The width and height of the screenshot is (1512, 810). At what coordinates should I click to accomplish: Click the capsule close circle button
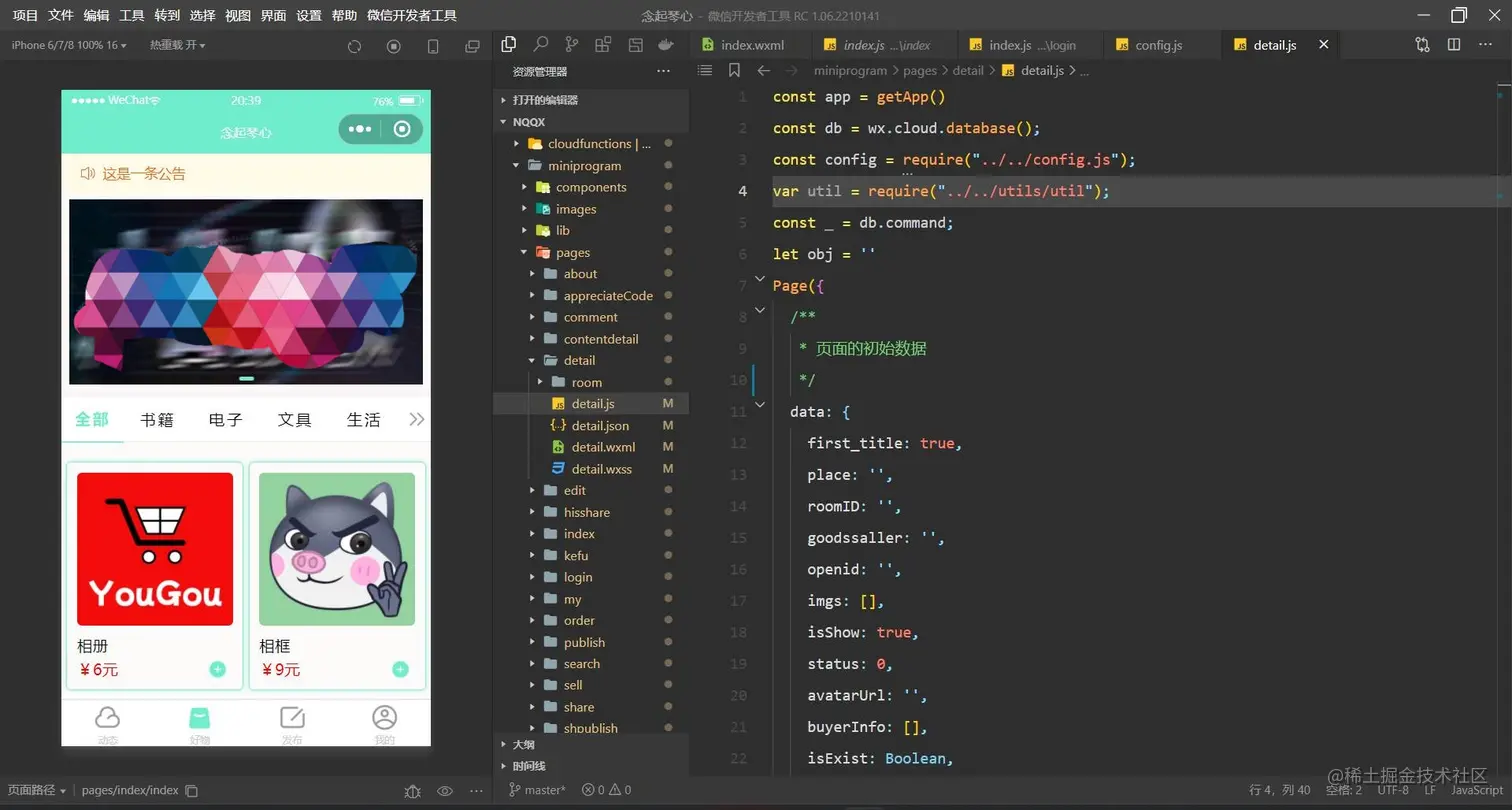pyautogui.click(x=402, y=129)
